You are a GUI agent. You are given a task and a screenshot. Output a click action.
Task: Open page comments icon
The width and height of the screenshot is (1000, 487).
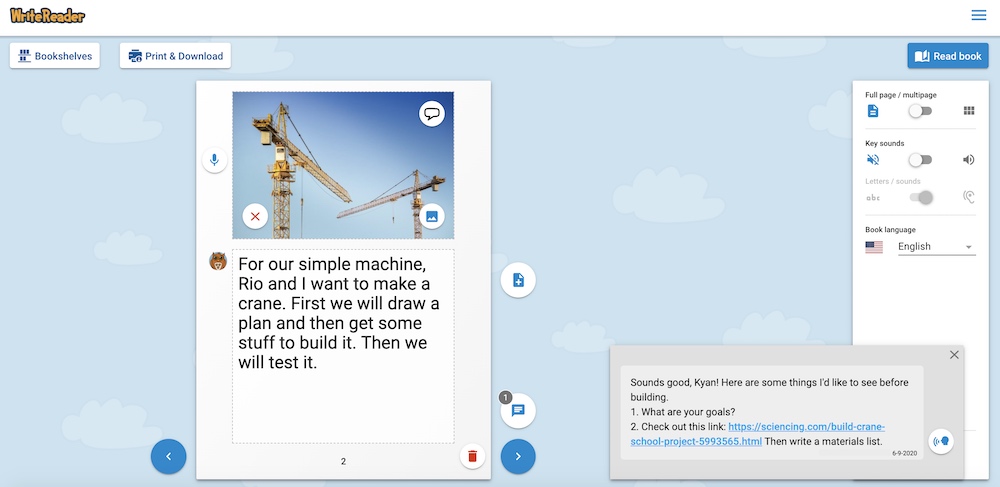tap(518, 411)
